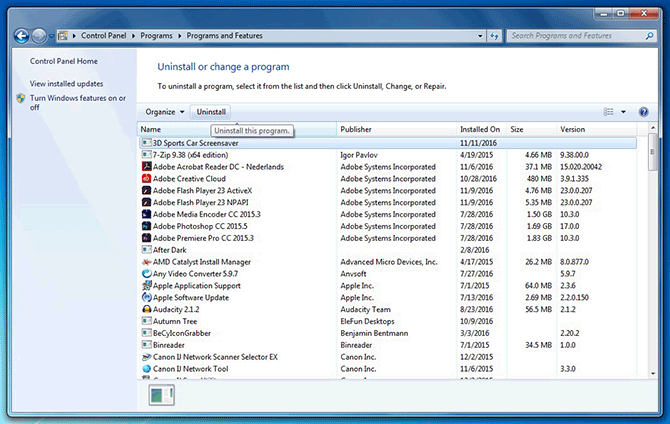Select the BeCyIconGrabber row
670x424 pixels.
388,333
